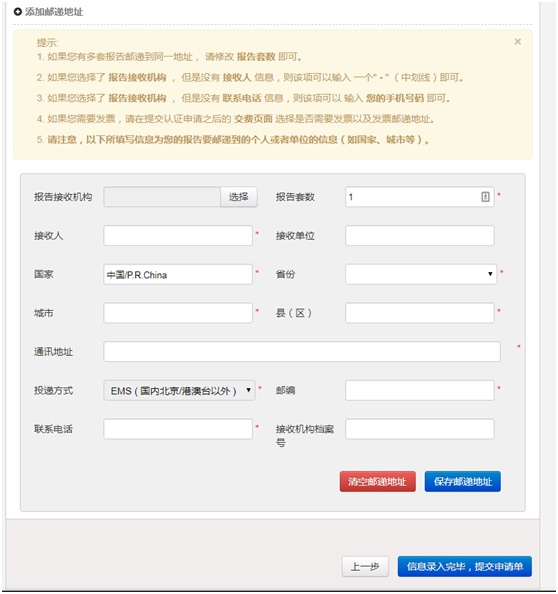Viewport: 558px width, 594px height.
Task: Focus the 县（区）input field
Action: 420,313
